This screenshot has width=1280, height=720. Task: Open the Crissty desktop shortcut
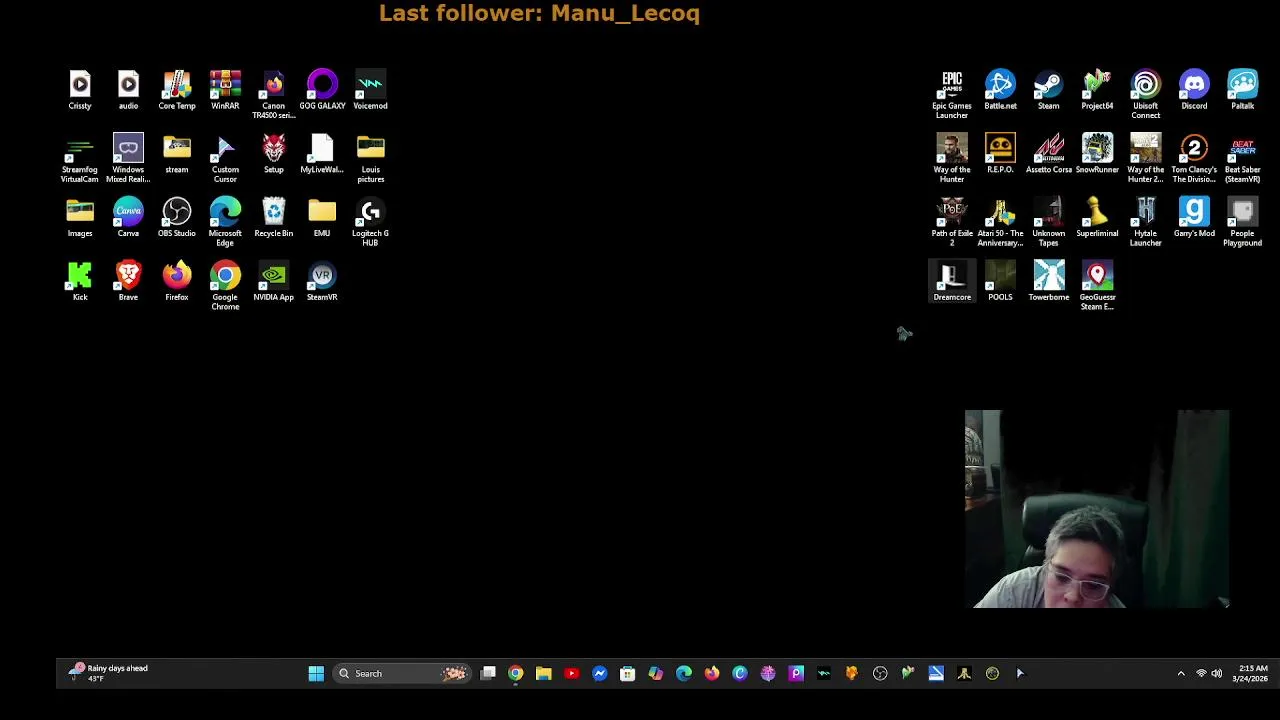[80, 90]
